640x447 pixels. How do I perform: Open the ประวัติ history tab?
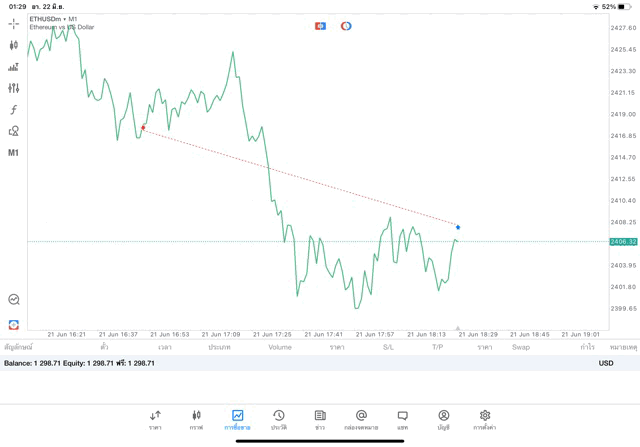pyautogui.click(x=279, y=420)
